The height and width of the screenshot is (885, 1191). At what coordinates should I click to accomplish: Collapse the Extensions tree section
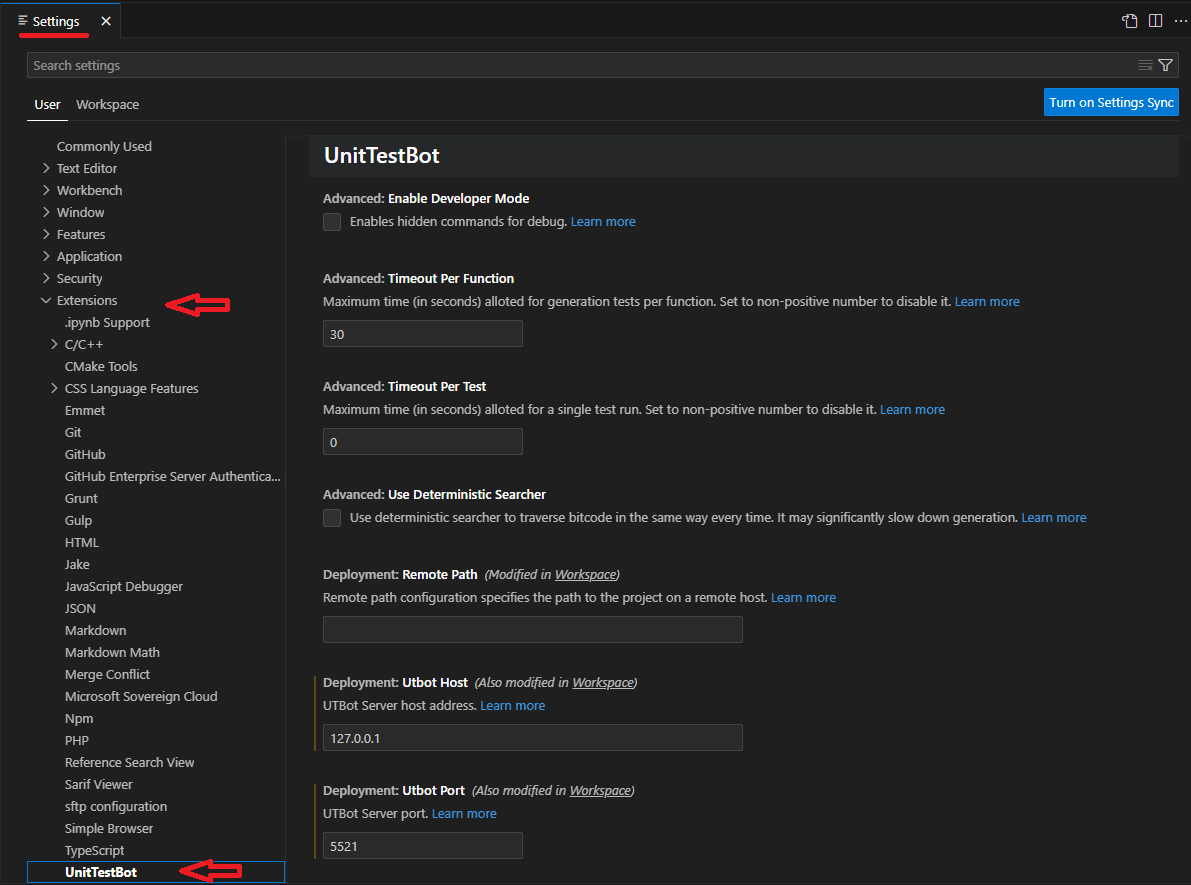pos(46,301)
